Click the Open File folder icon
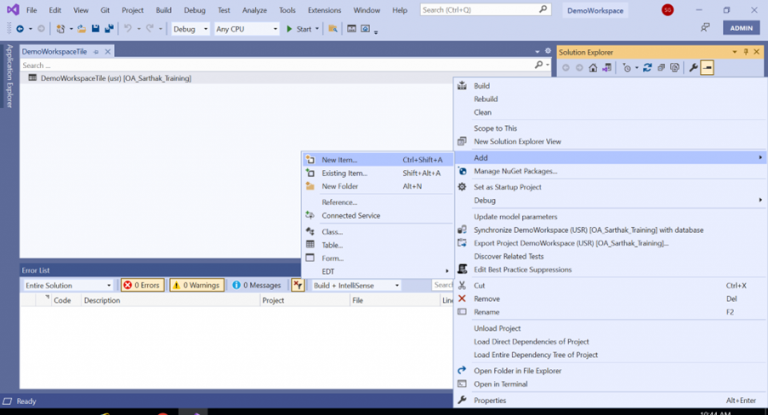 coord(81,29)
